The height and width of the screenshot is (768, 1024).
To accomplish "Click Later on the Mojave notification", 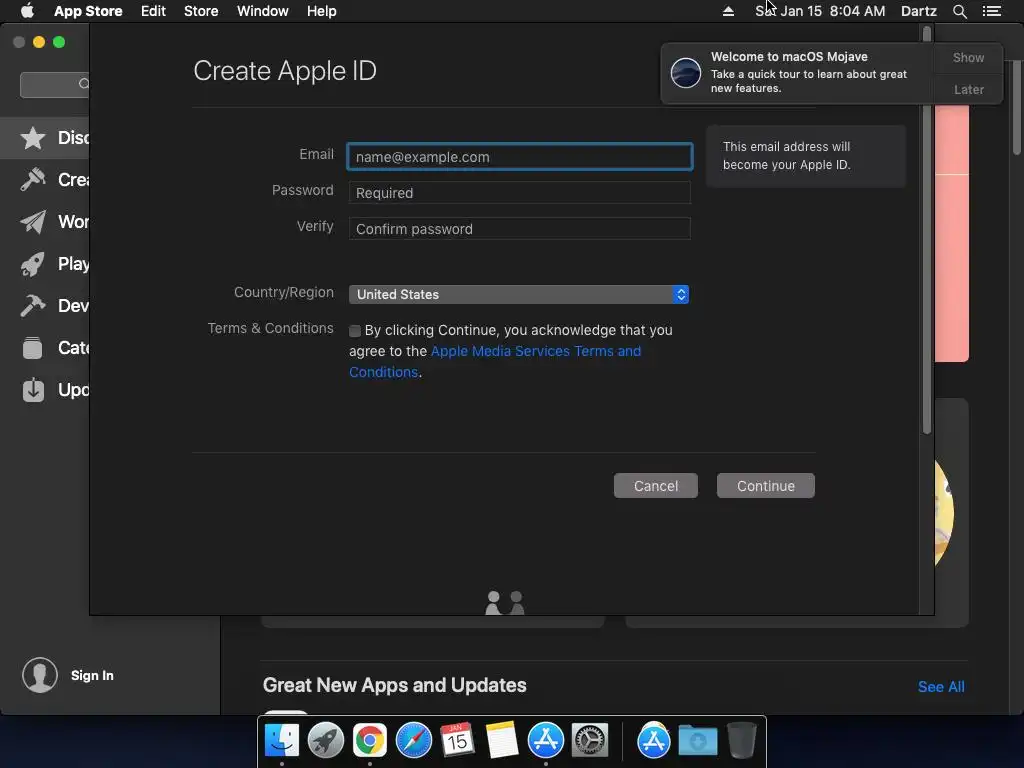I will click(x=968, y=89).
